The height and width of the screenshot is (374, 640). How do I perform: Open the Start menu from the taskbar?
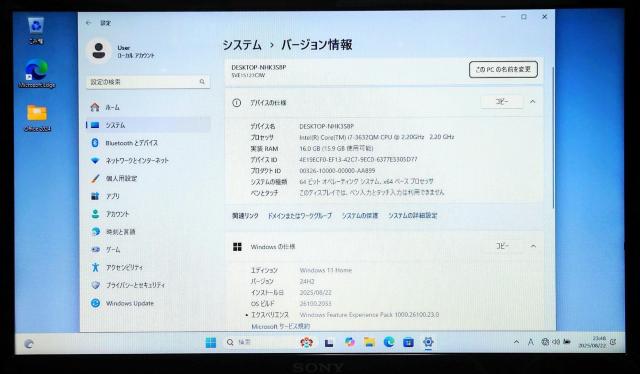coord(211,343)
